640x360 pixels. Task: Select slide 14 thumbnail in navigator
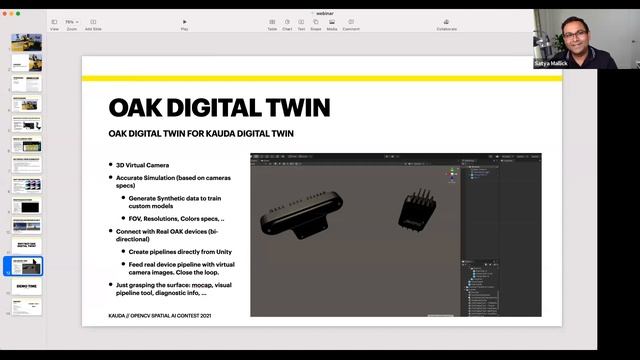click(27, 307)
